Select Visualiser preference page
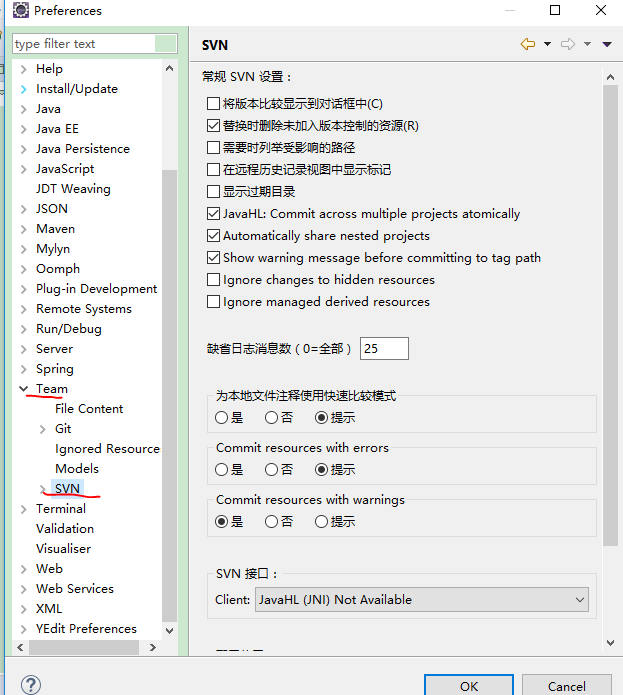The height and width of the screenshot is (695, 623). (64, 549)
